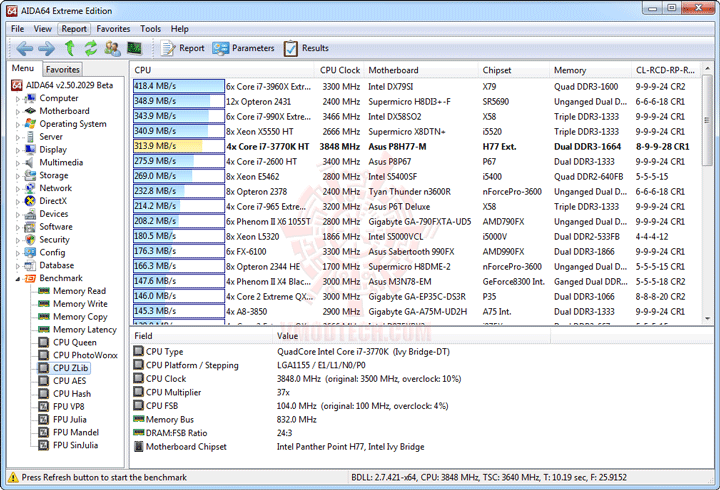The image size is (720, 490).
Task: Click scrollbar up arrow in results list
Action: coord(708,68)
